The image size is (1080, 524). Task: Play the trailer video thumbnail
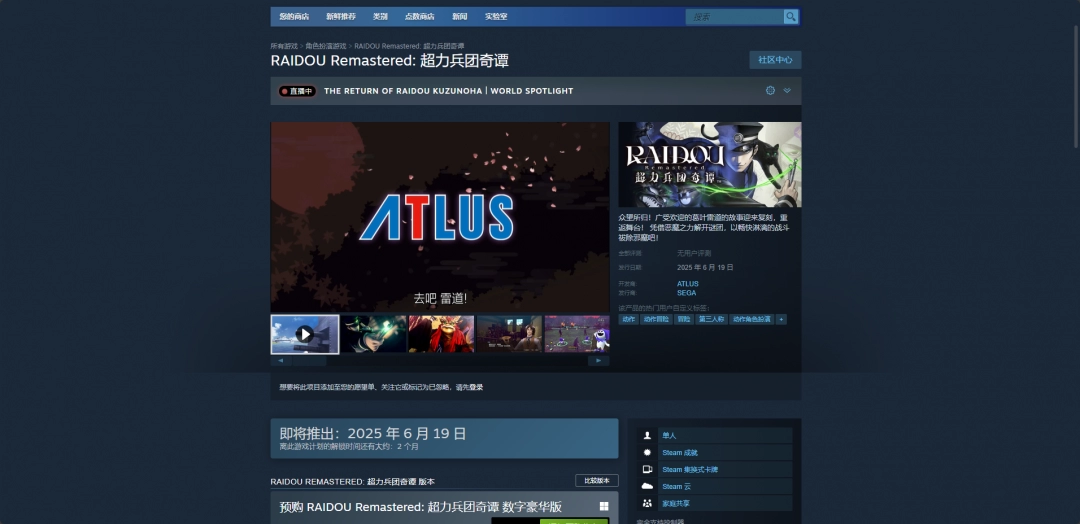click(305, 334)
